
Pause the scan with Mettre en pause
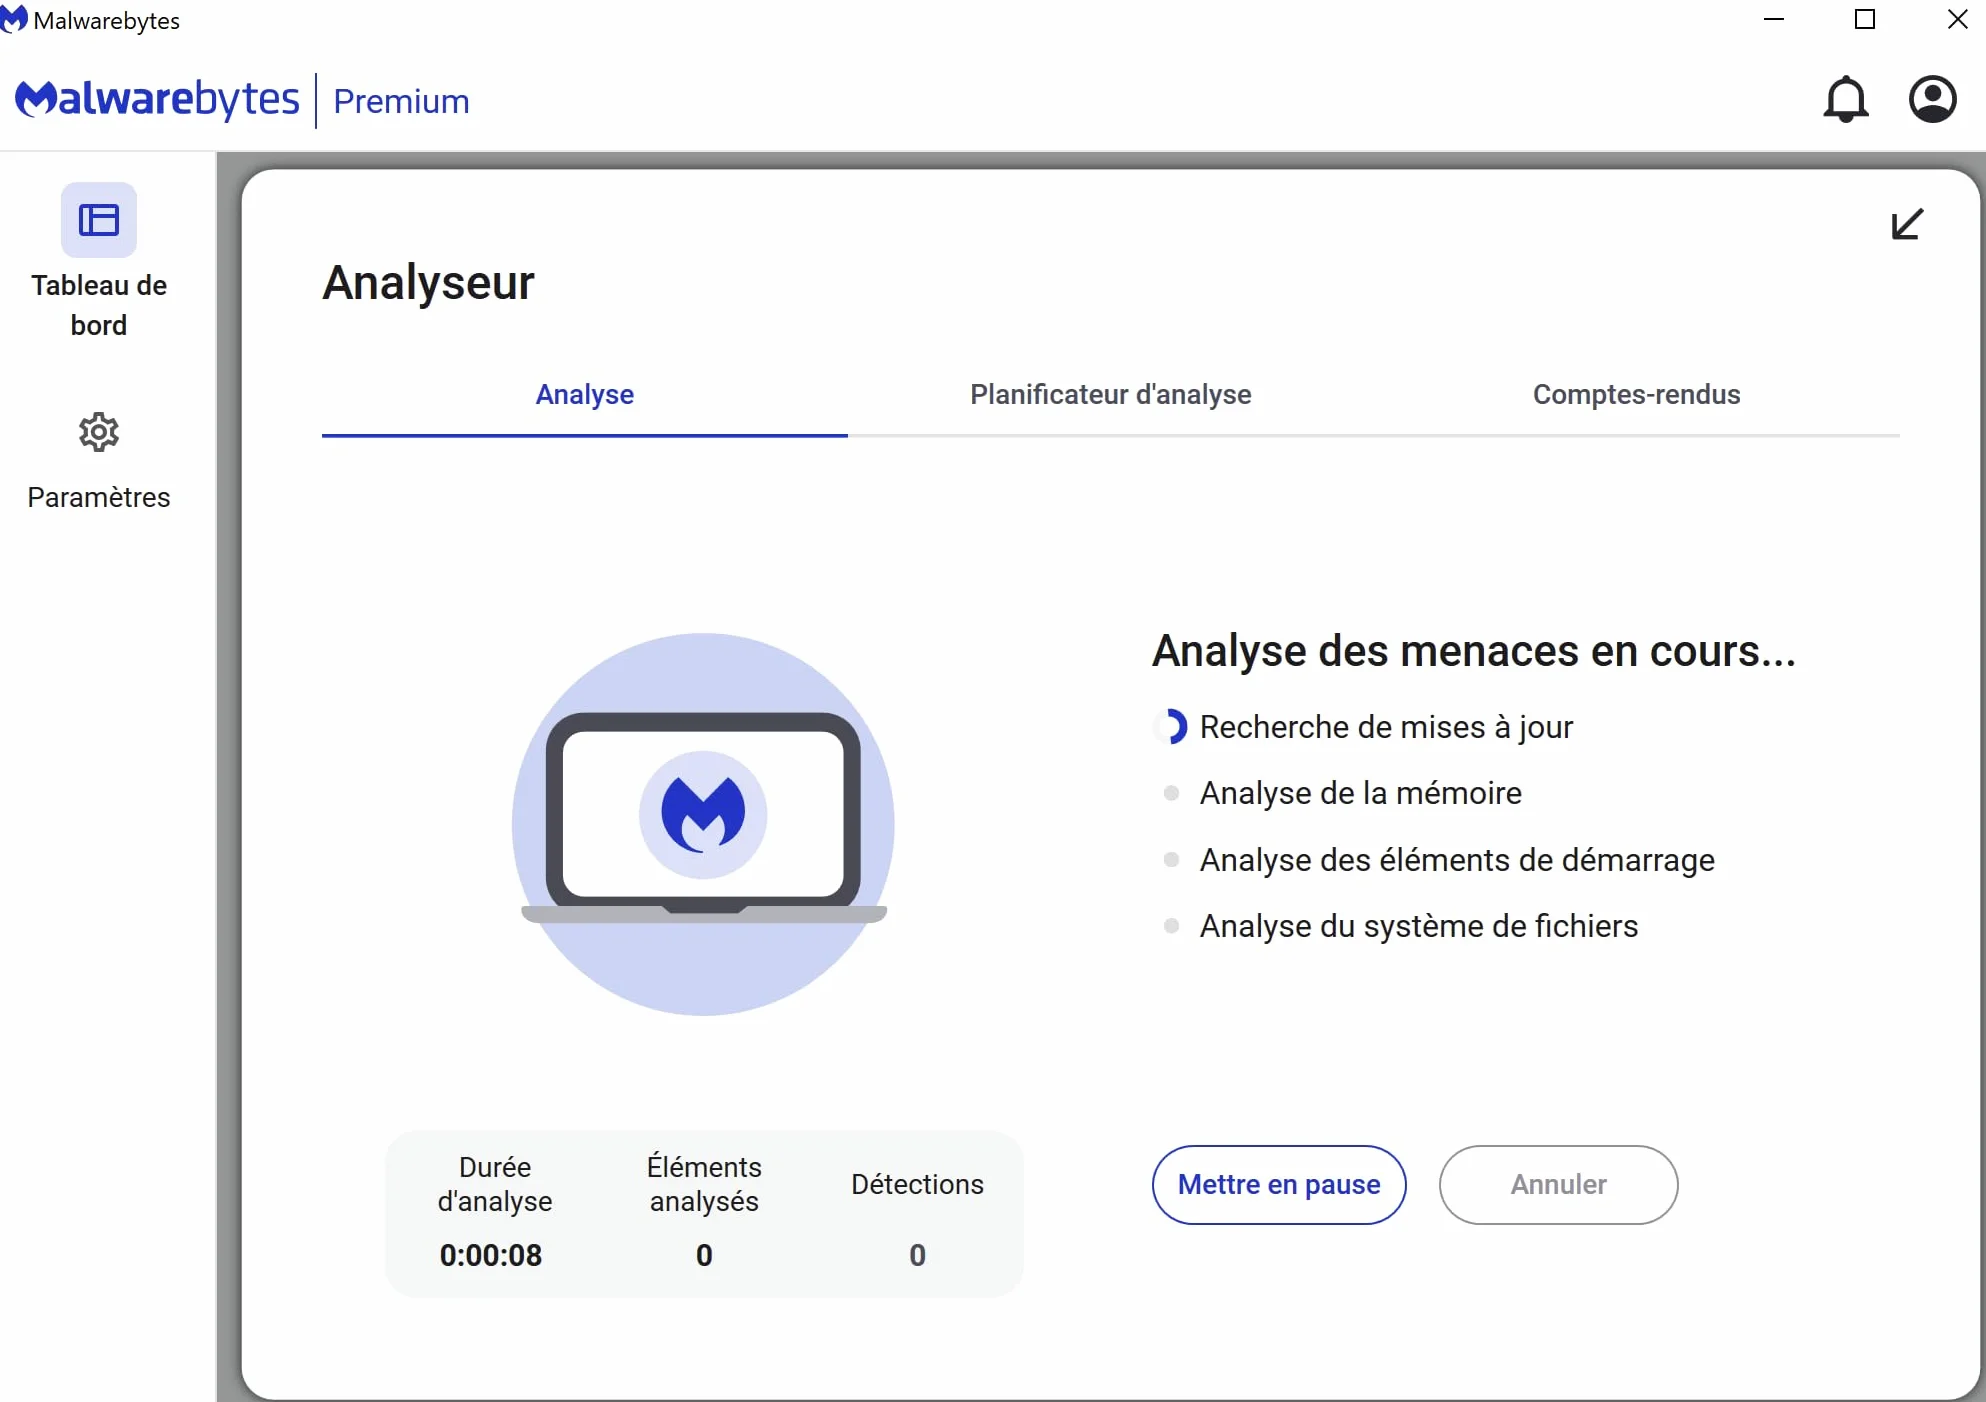(x=1279, y=1185)
